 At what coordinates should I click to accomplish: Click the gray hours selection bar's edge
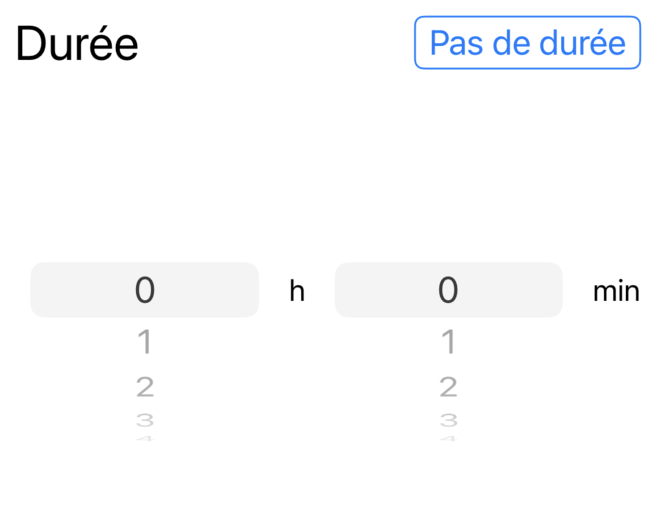pos(42,290)
